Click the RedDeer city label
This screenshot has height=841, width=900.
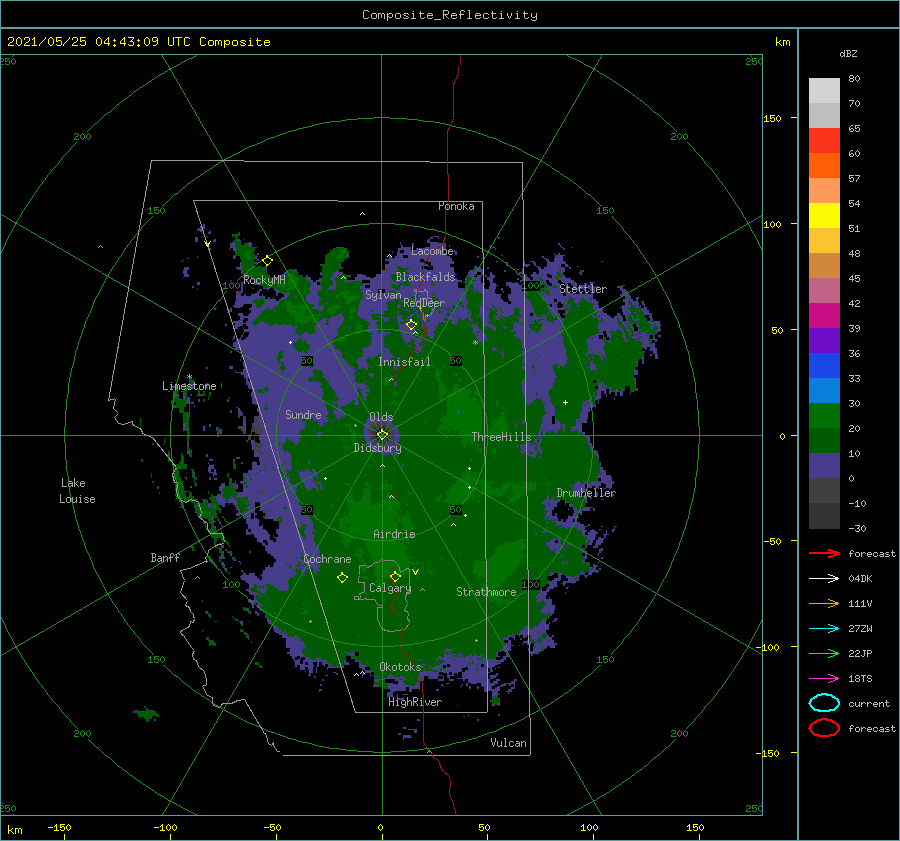[424, 303]
